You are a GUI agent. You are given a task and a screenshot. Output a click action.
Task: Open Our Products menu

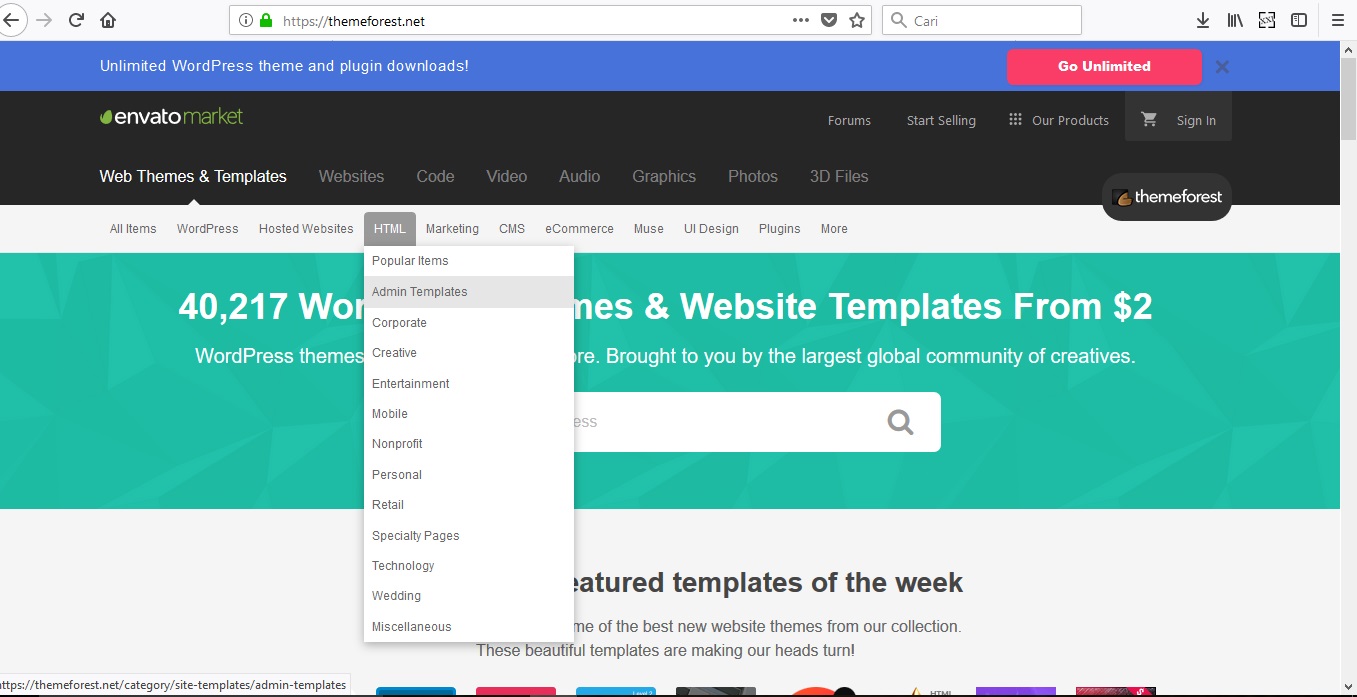(1070, 120)
